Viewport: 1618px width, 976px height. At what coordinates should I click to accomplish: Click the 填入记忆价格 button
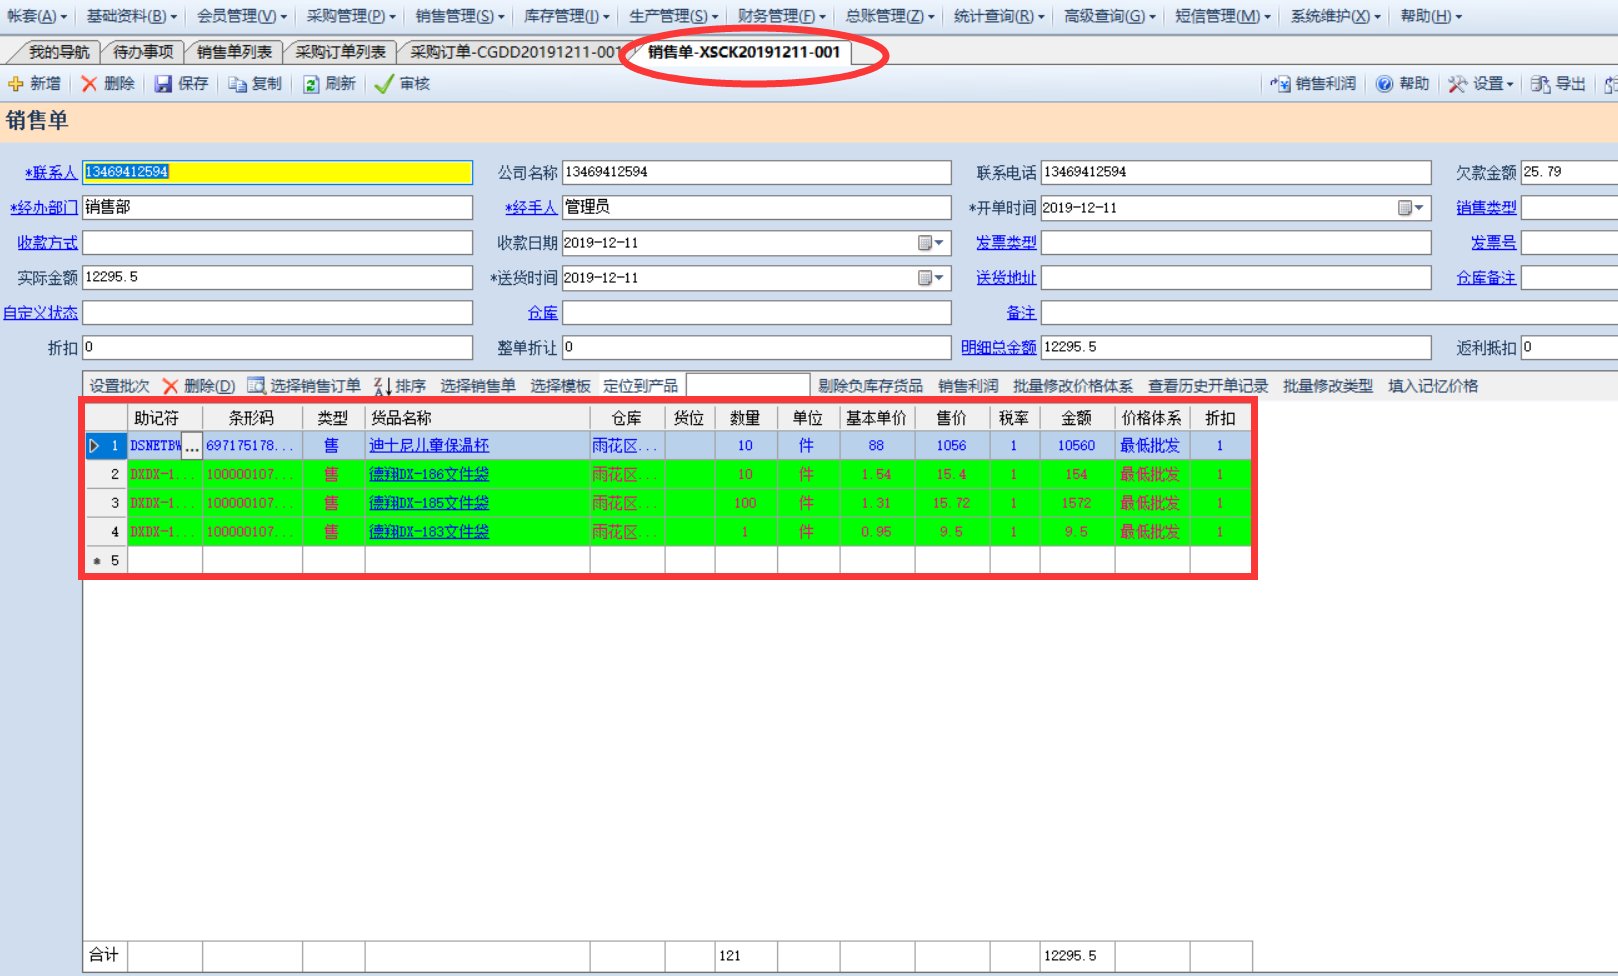click(1433, 386)
